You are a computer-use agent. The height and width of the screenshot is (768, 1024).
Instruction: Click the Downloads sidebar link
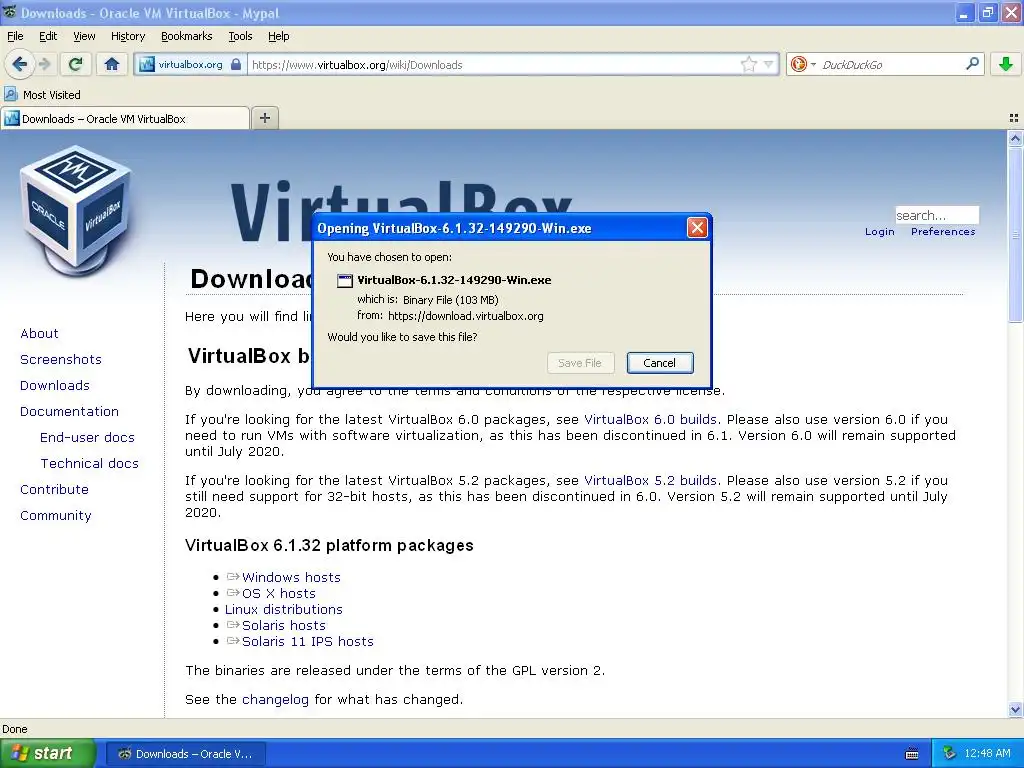click(55, 386)
